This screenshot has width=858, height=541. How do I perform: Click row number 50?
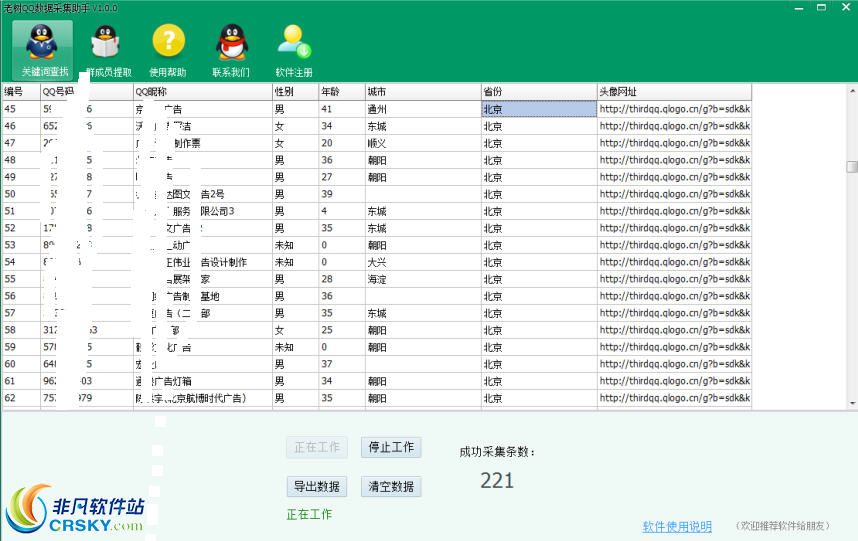tap(21, 194)
